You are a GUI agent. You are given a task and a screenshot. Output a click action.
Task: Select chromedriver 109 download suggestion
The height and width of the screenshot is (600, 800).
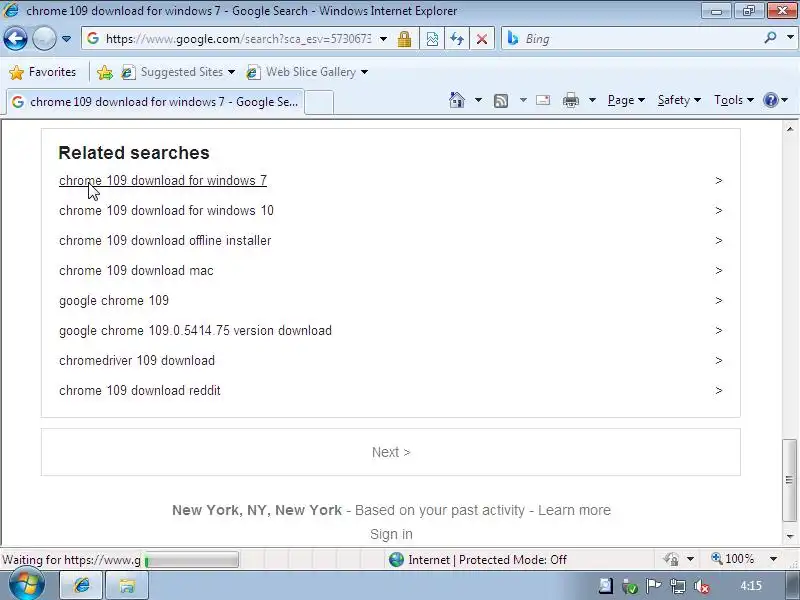(x=137, y=361)
